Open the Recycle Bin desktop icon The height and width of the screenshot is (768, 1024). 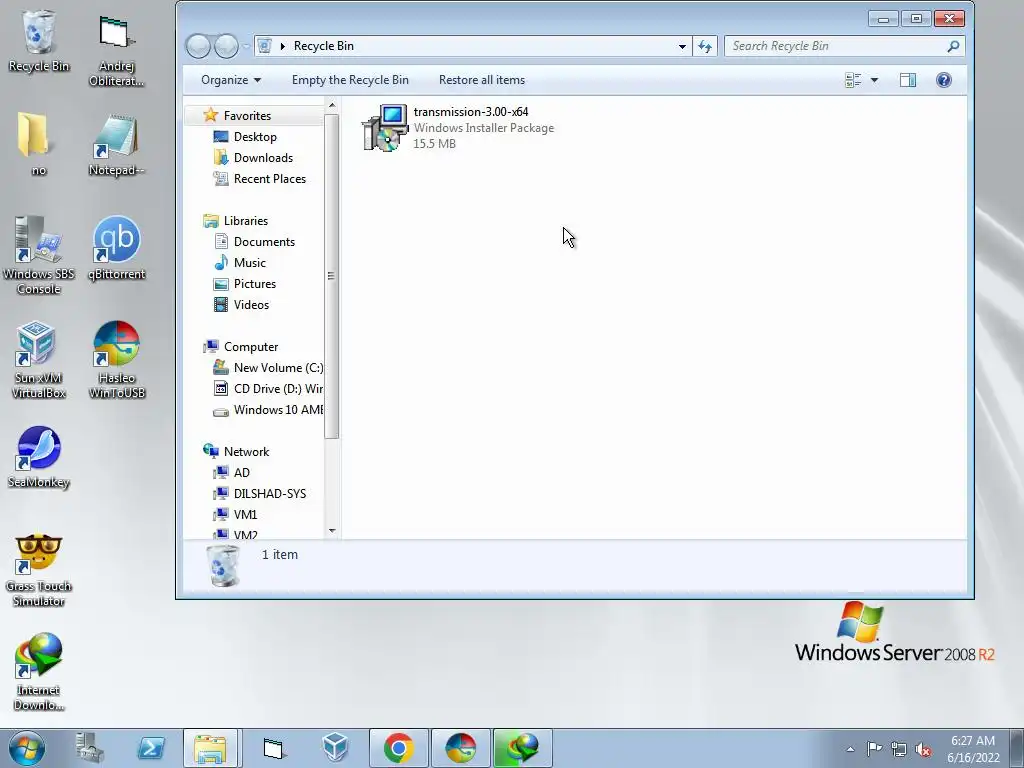click(39, 40)
